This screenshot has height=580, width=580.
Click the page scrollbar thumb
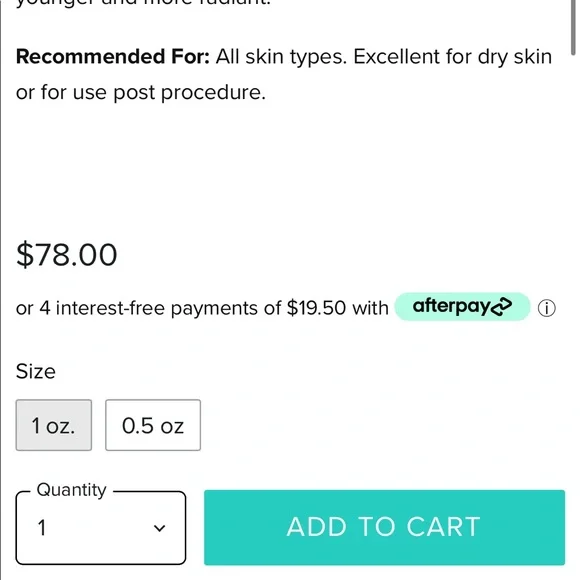(x=573, y=28)
